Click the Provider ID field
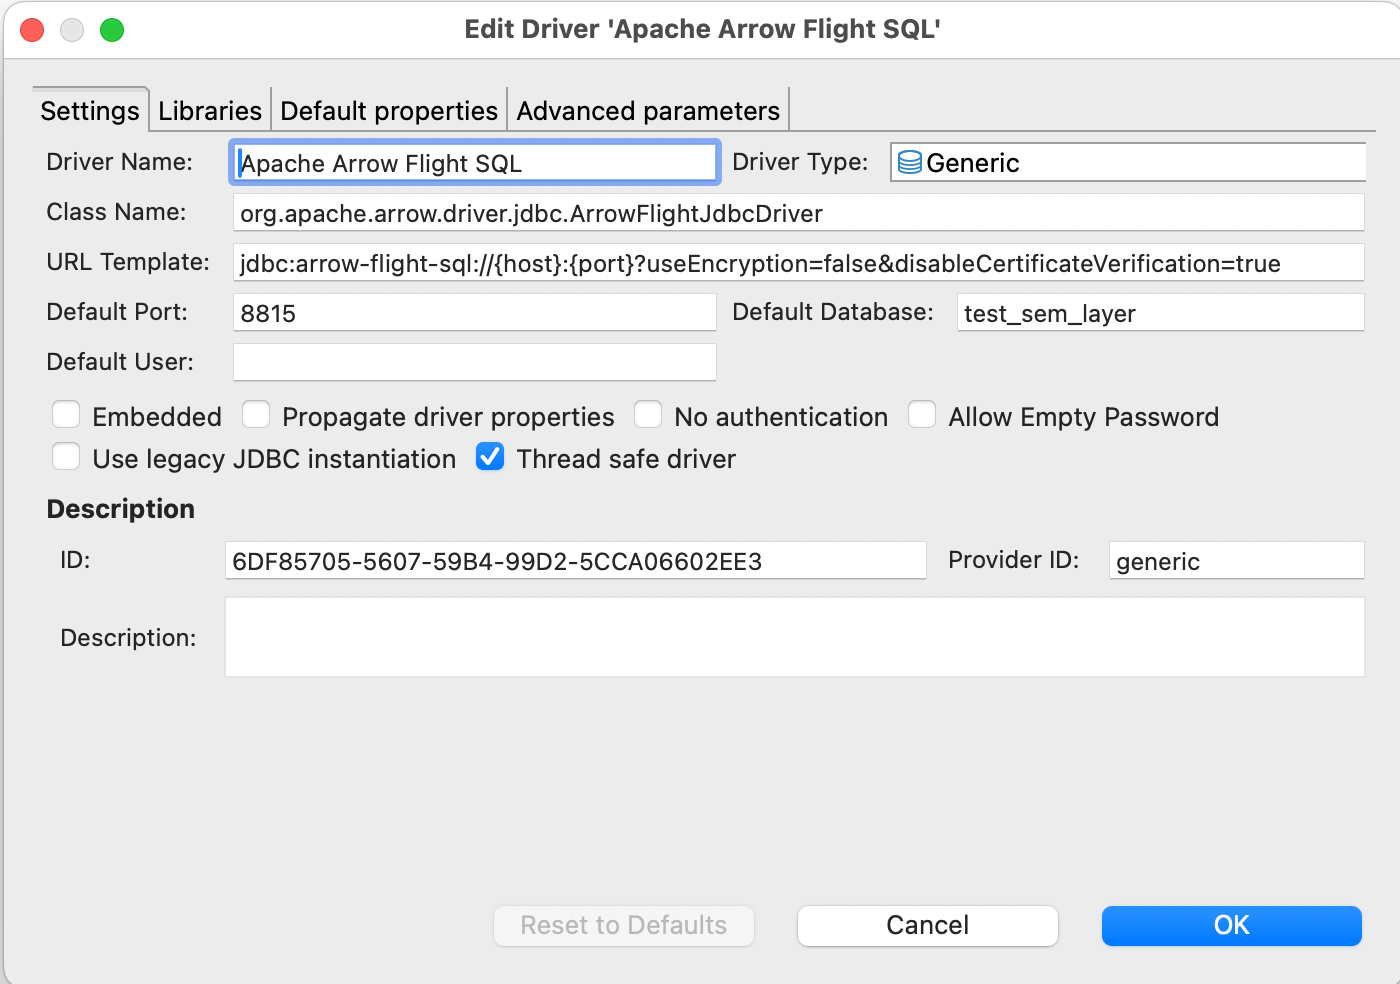The image size is (1400, 984). (x=1237, y=560)
